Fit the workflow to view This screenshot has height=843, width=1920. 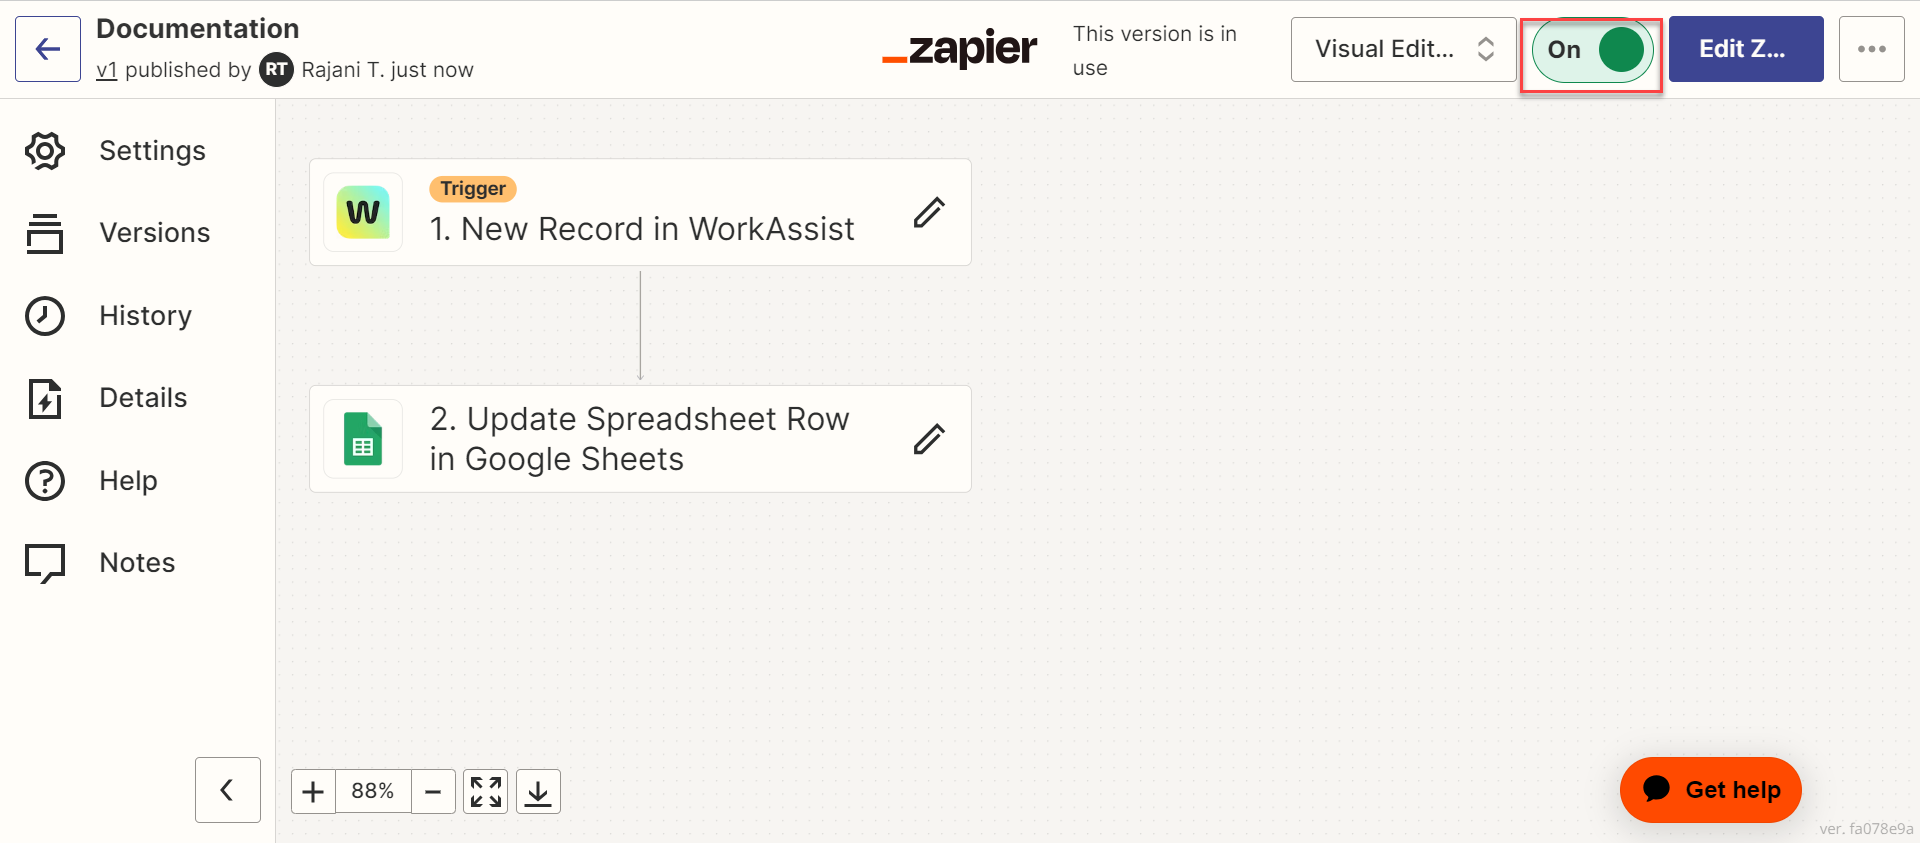(x=486, y=792)
